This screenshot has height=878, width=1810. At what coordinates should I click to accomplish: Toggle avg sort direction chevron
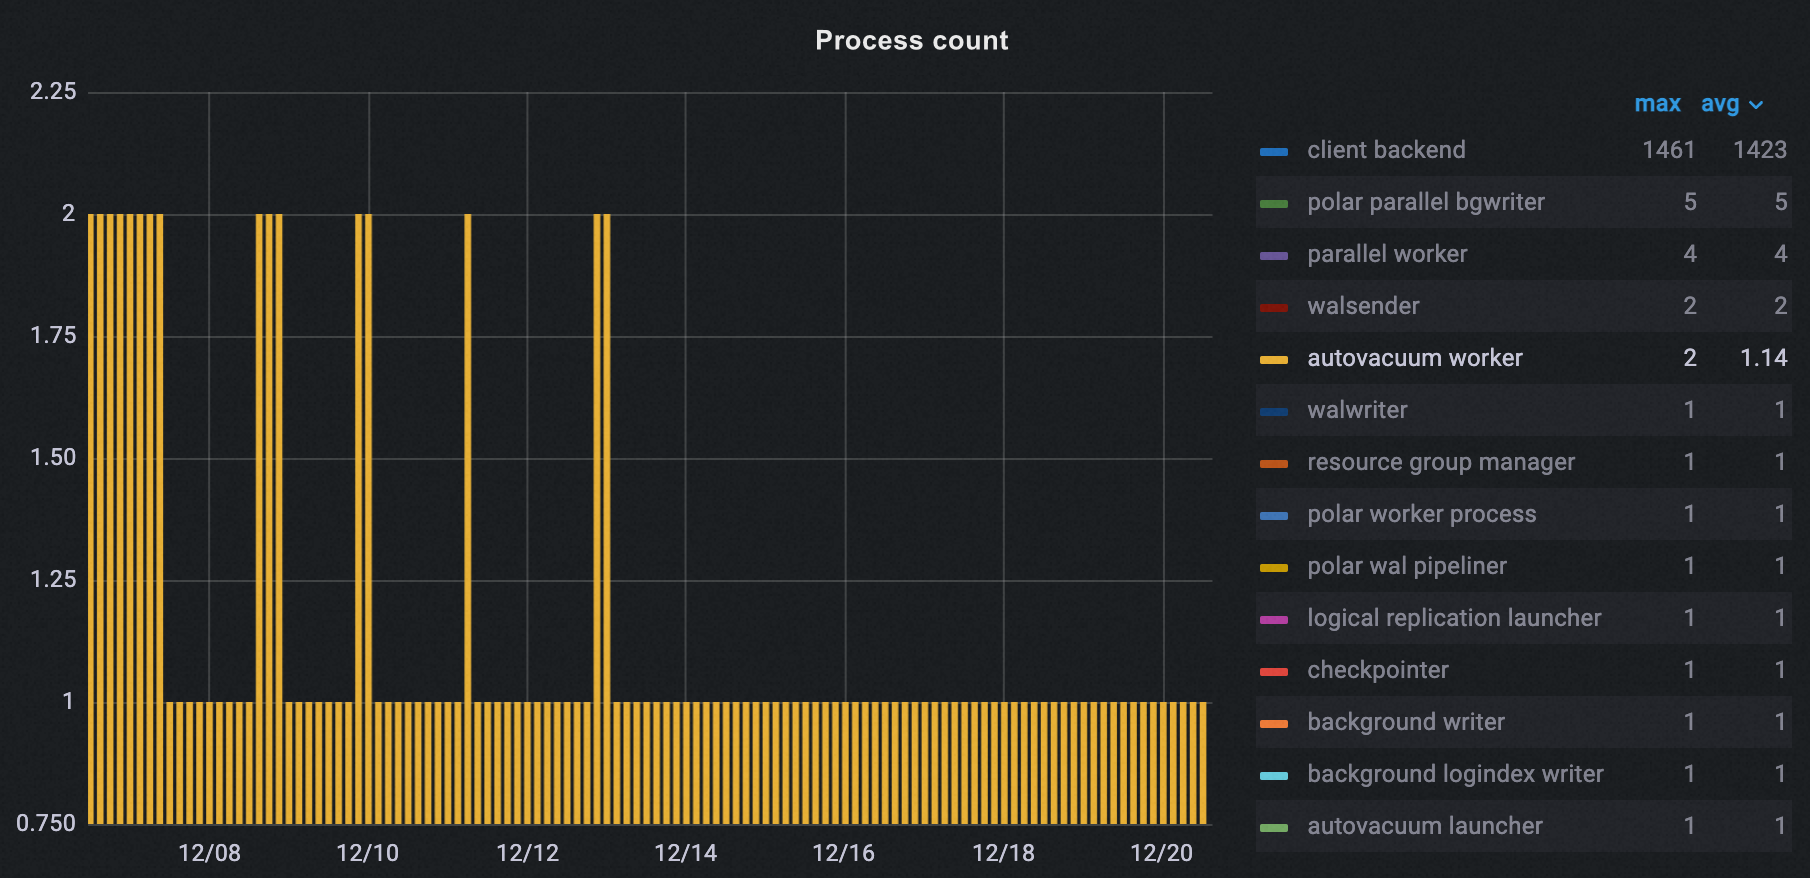(x=1756, y=105)
